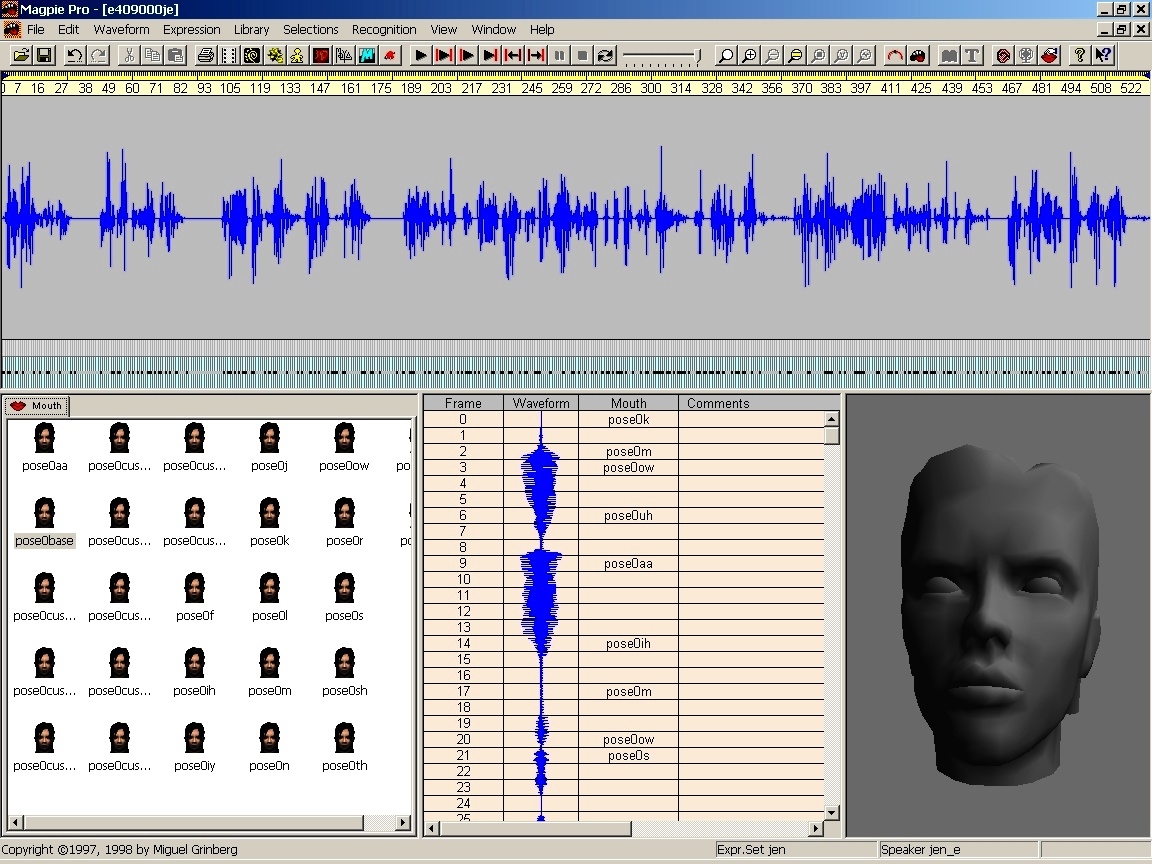Toggle the loop playback button
This screenshot has width=1152, height=864.
click(x=605, y=56)
